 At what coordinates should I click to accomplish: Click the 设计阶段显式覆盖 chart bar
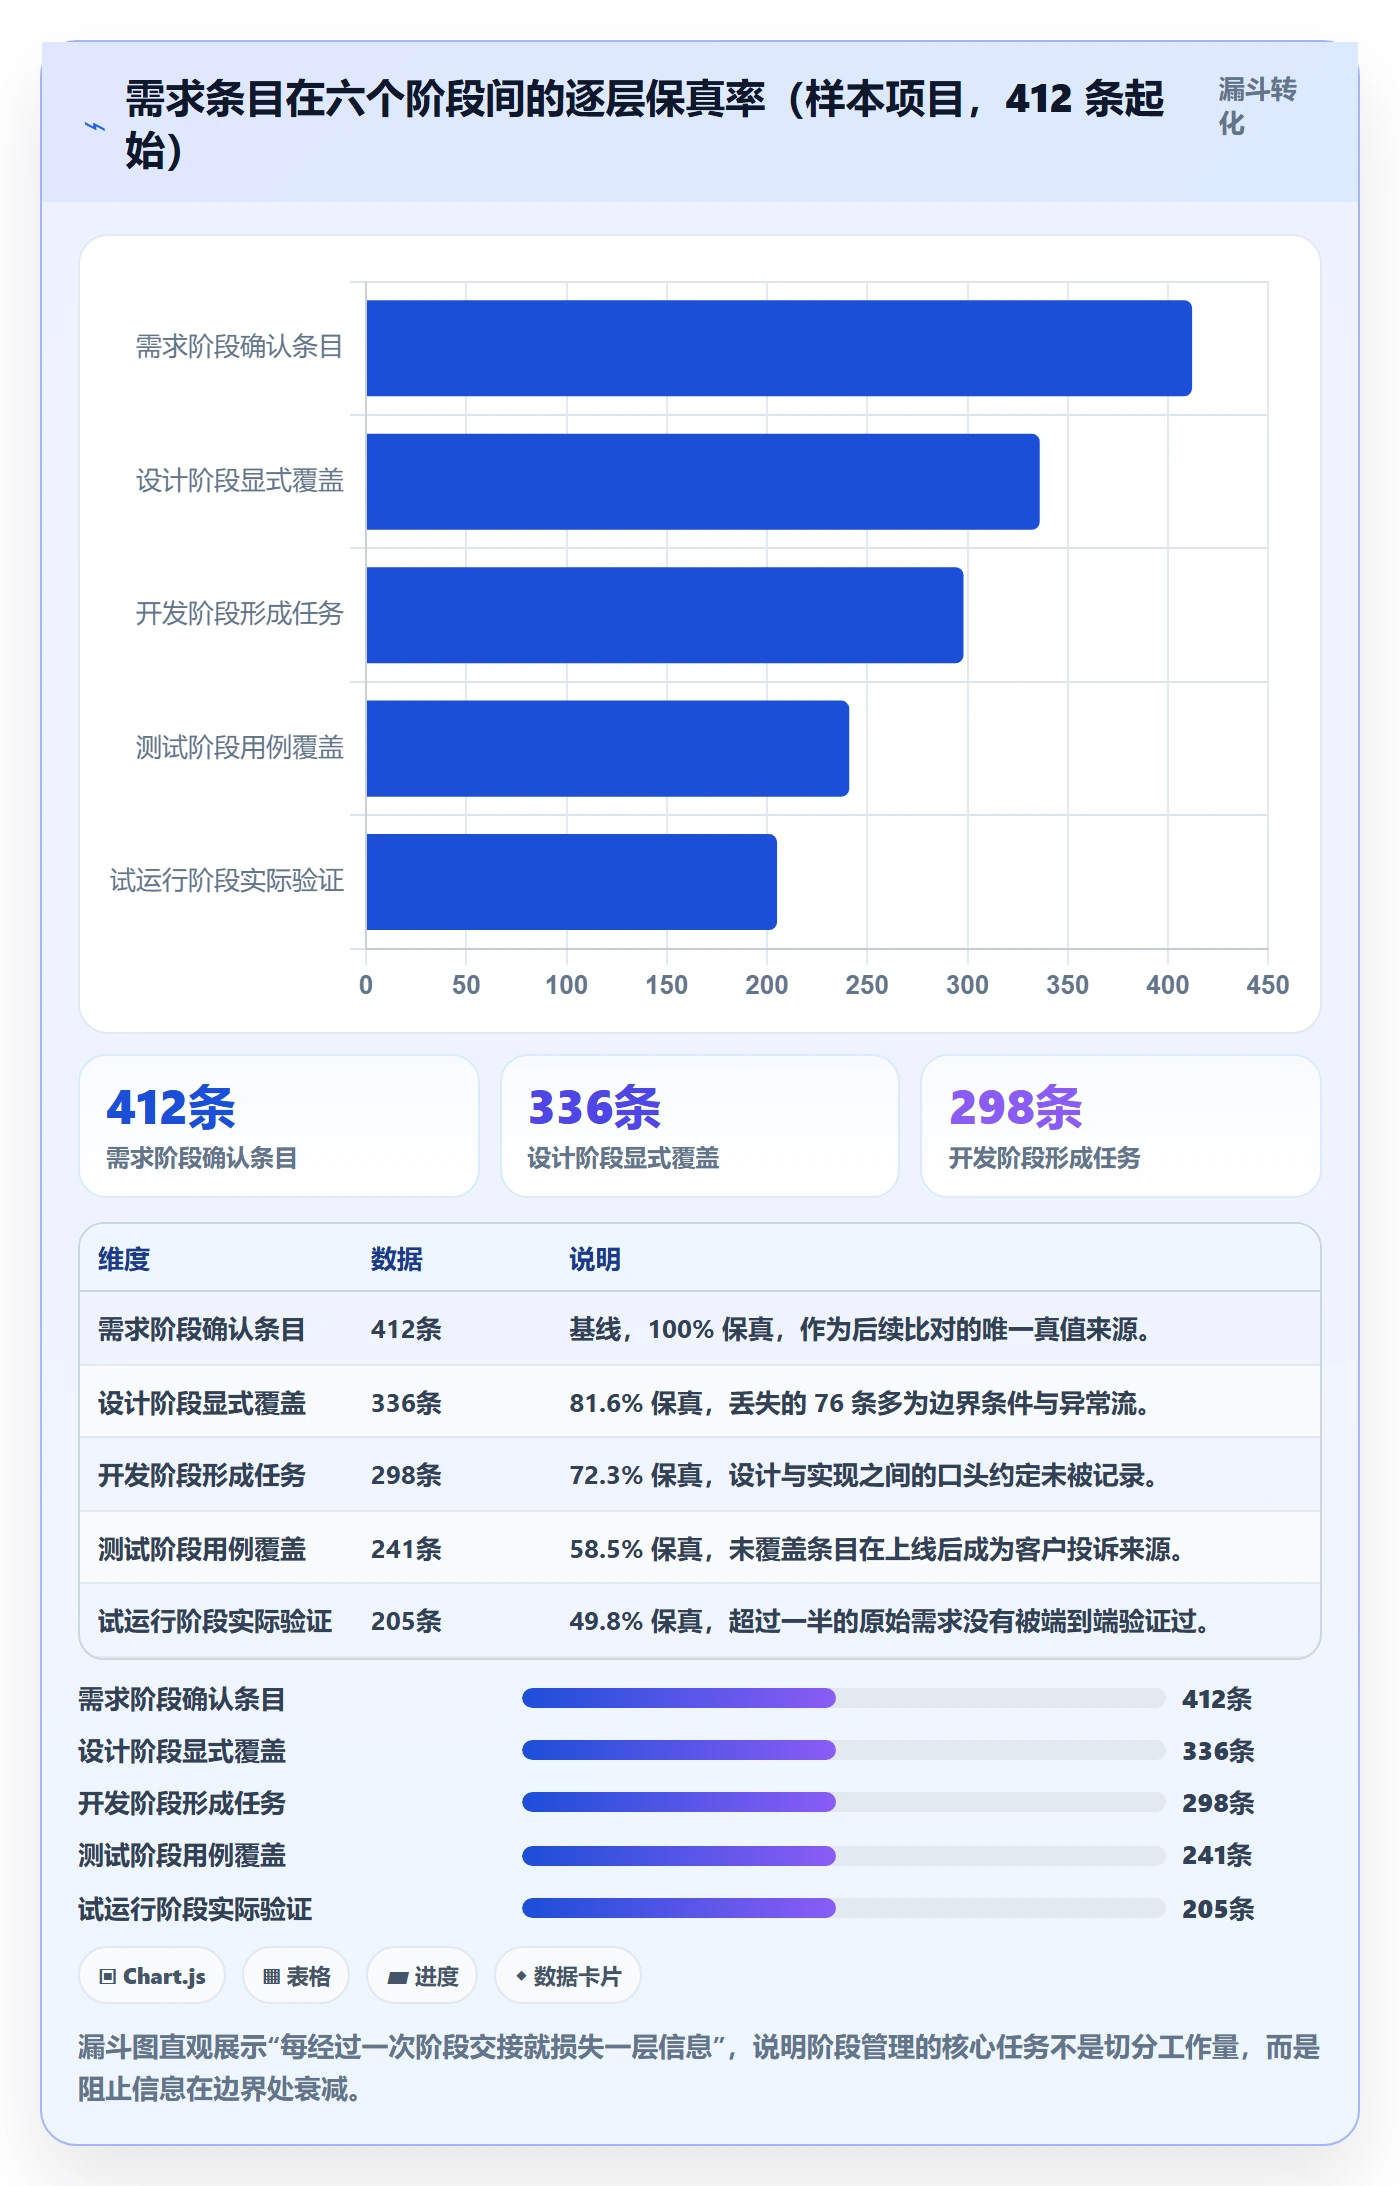pos(703,482)
